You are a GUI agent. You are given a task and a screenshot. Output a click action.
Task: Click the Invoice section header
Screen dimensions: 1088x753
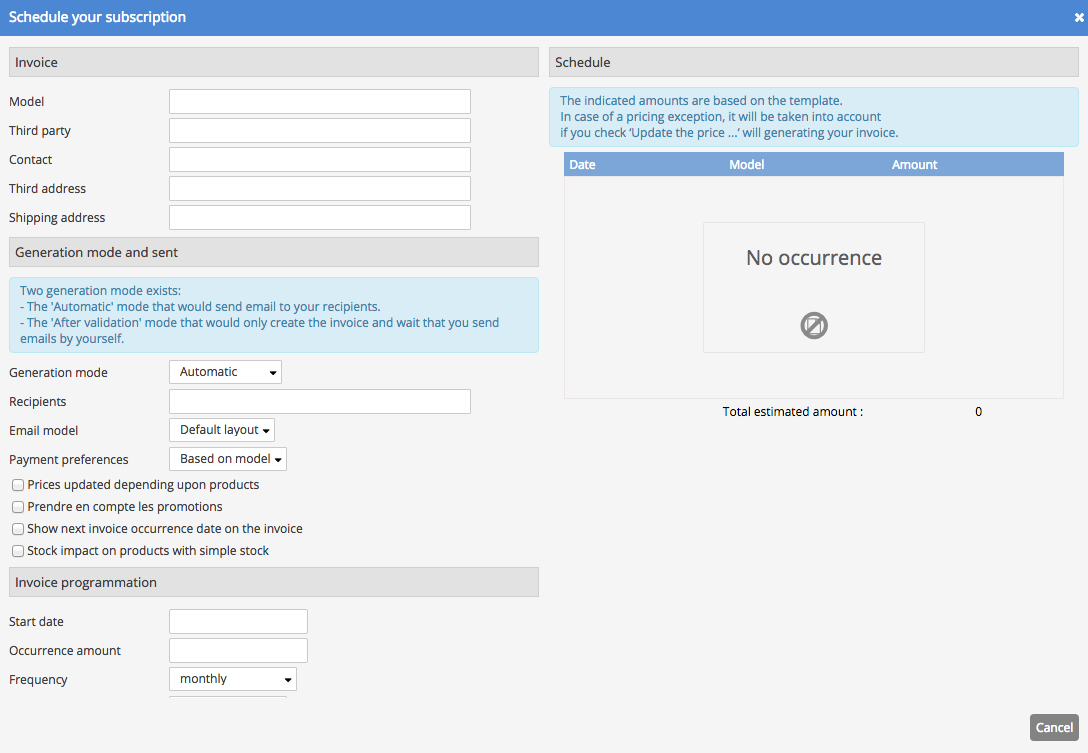click(274, 62)
